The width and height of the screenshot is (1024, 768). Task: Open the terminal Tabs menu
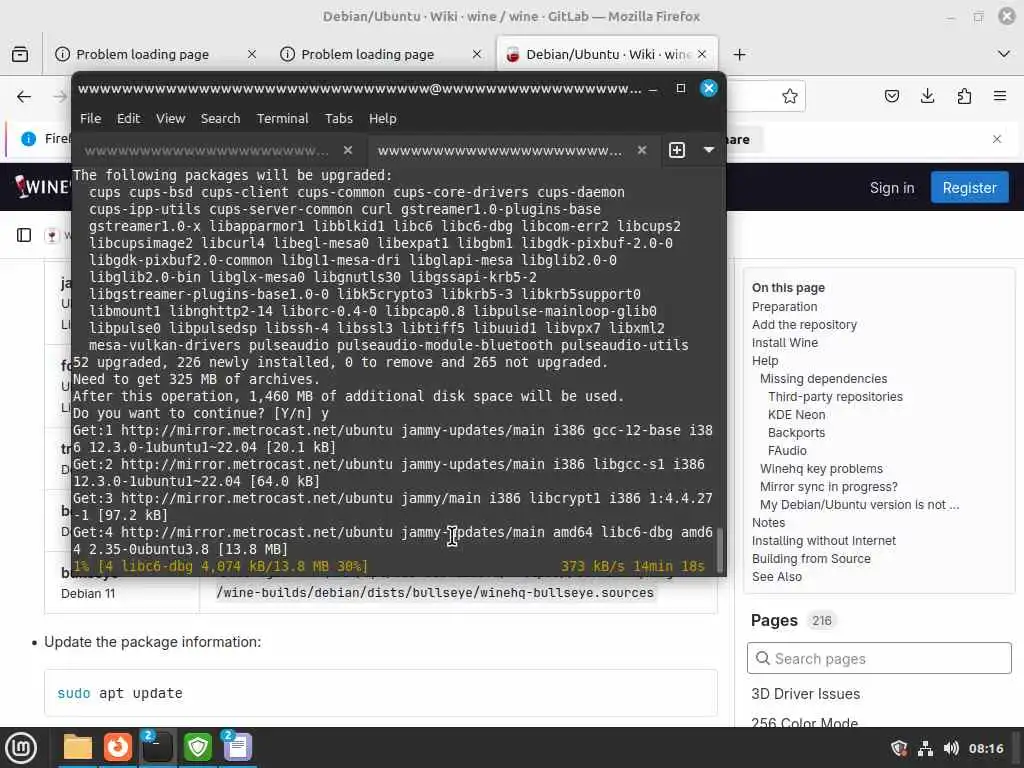[339, 118]
